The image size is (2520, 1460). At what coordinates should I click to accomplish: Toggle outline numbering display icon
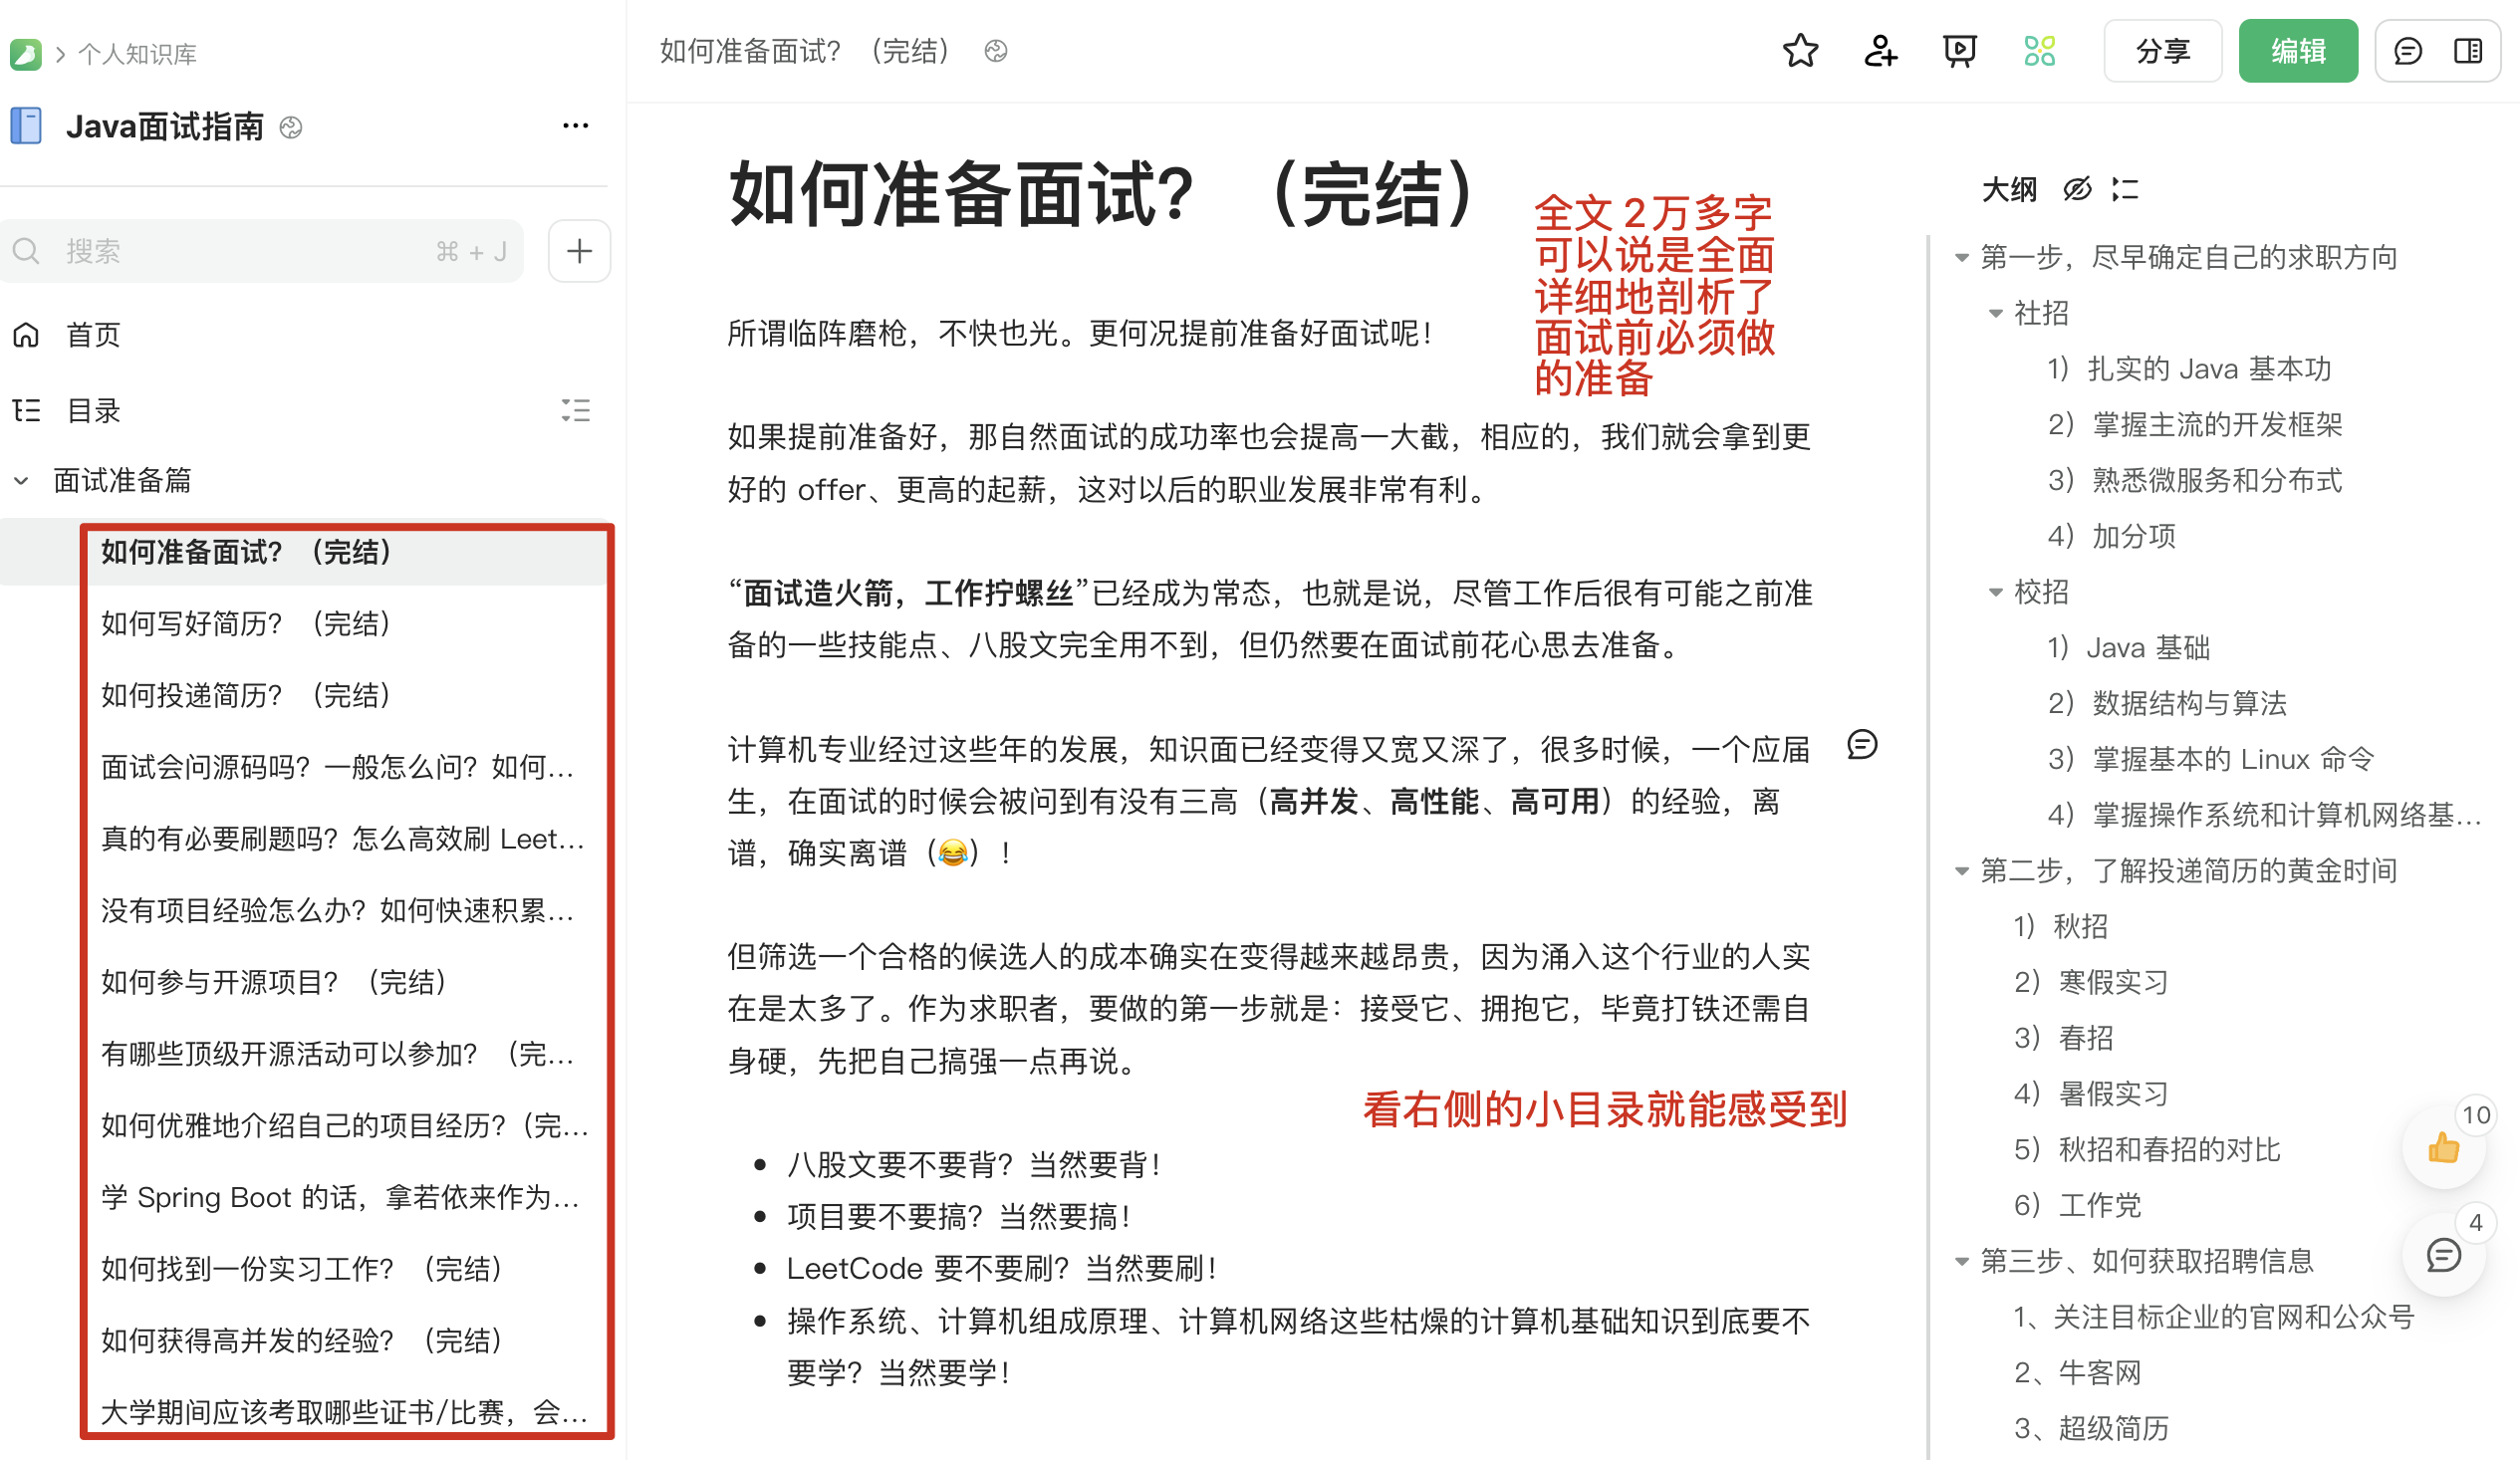click(2128, 190)
